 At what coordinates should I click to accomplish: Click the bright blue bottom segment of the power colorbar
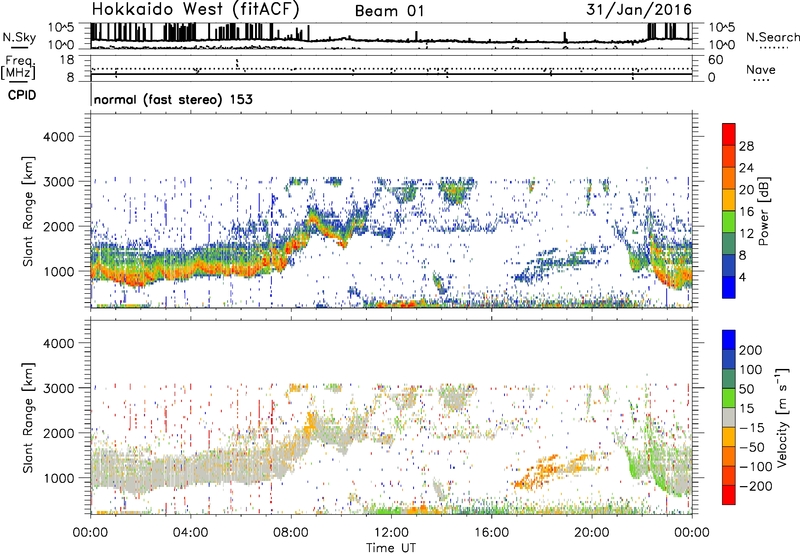[x=729, y=288]
